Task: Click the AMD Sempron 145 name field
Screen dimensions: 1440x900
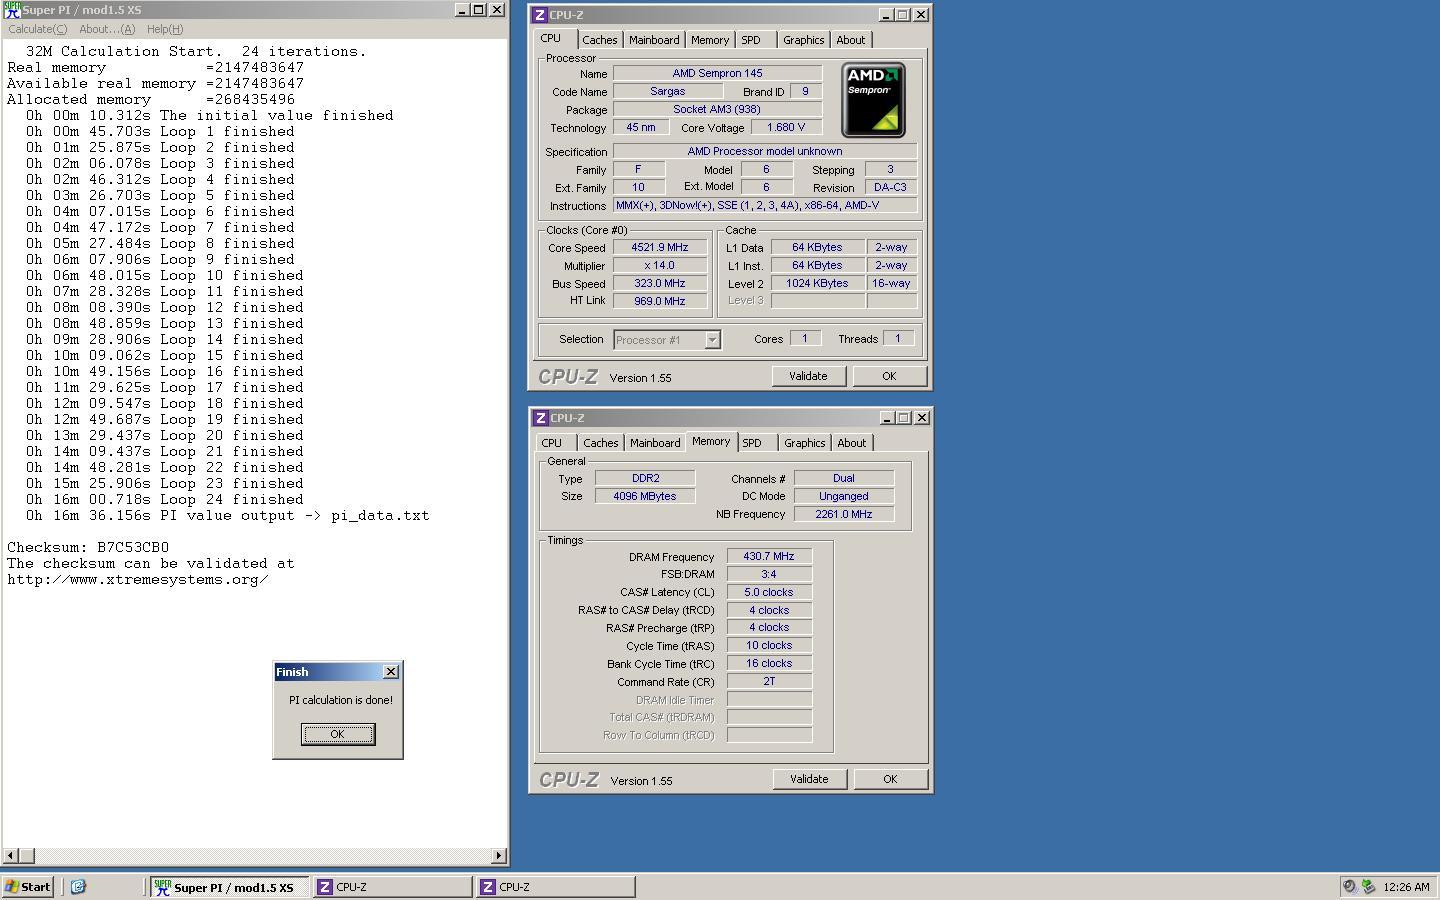Action: pos(717,73)
